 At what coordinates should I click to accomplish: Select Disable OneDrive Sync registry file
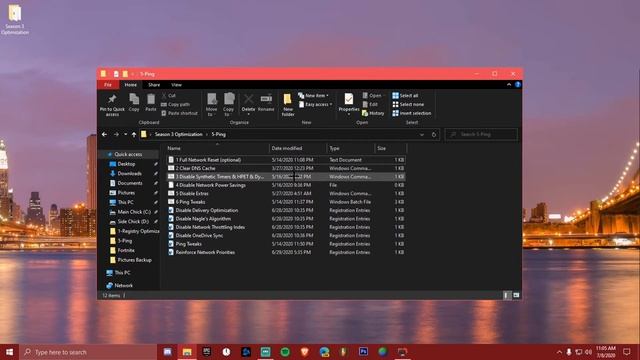click(x=286, y=235)
